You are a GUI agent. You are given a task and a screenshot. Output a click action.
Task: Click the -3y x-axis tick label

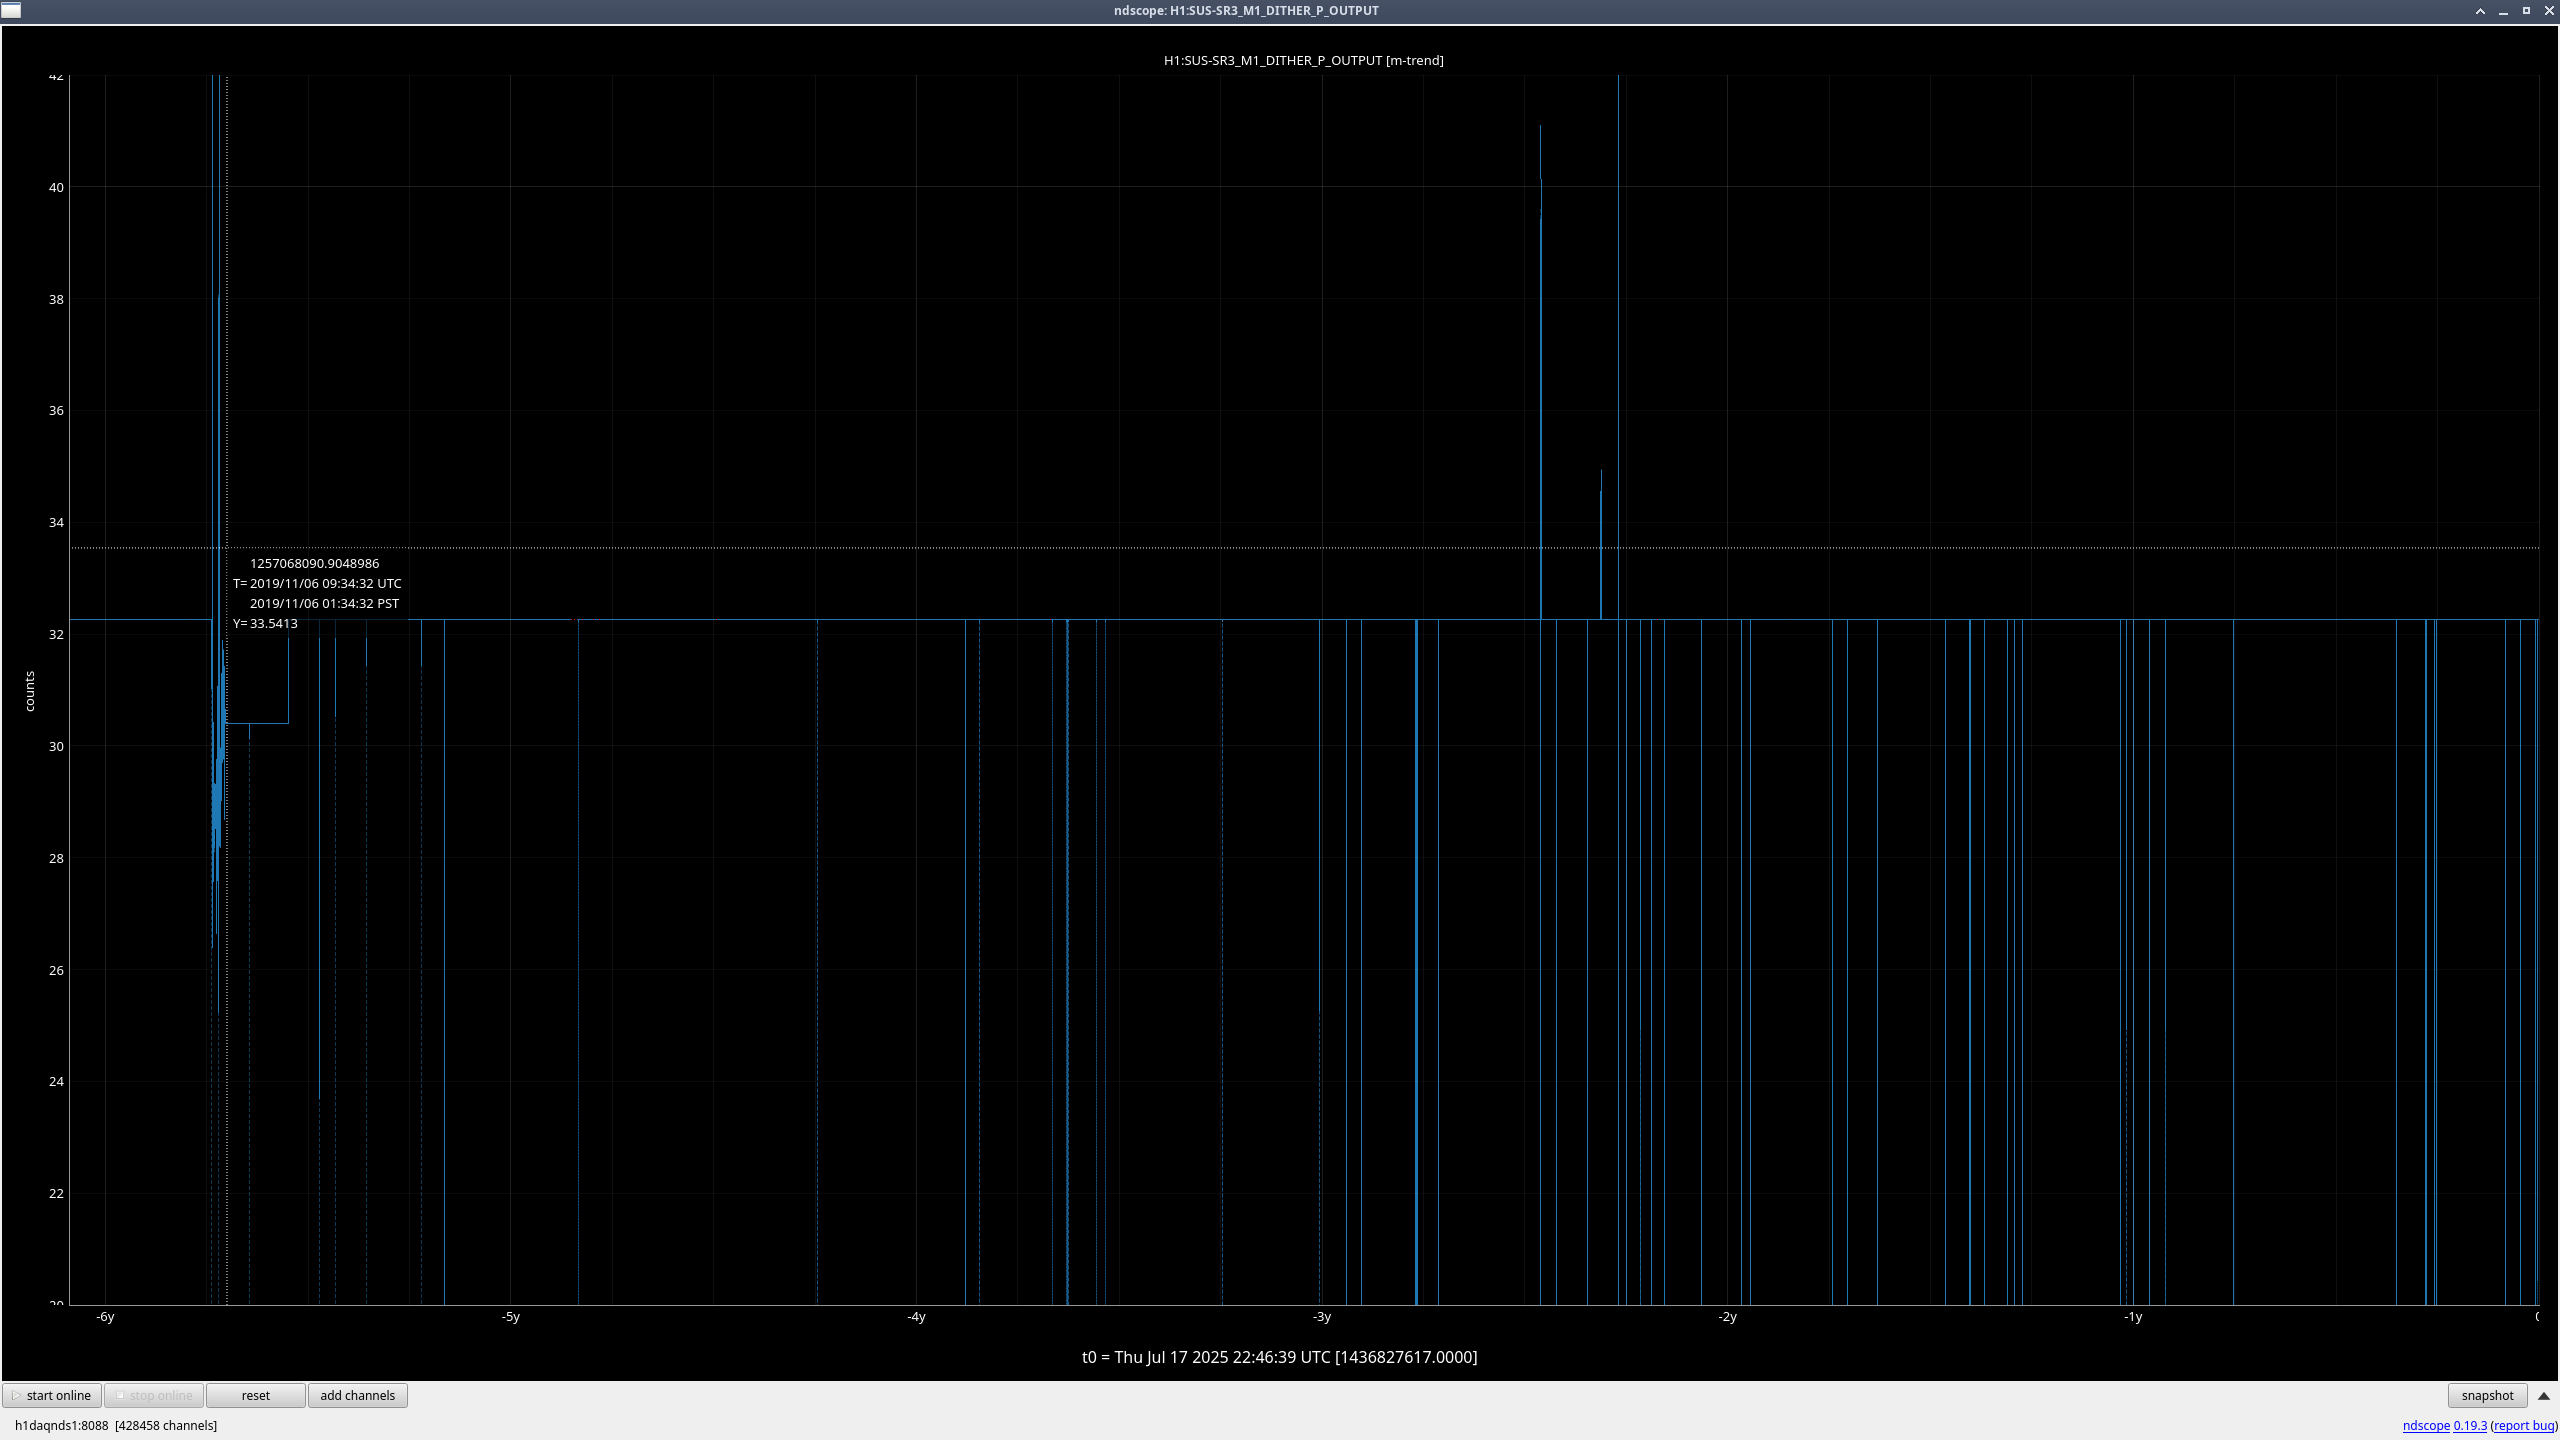(1322, 1317)
